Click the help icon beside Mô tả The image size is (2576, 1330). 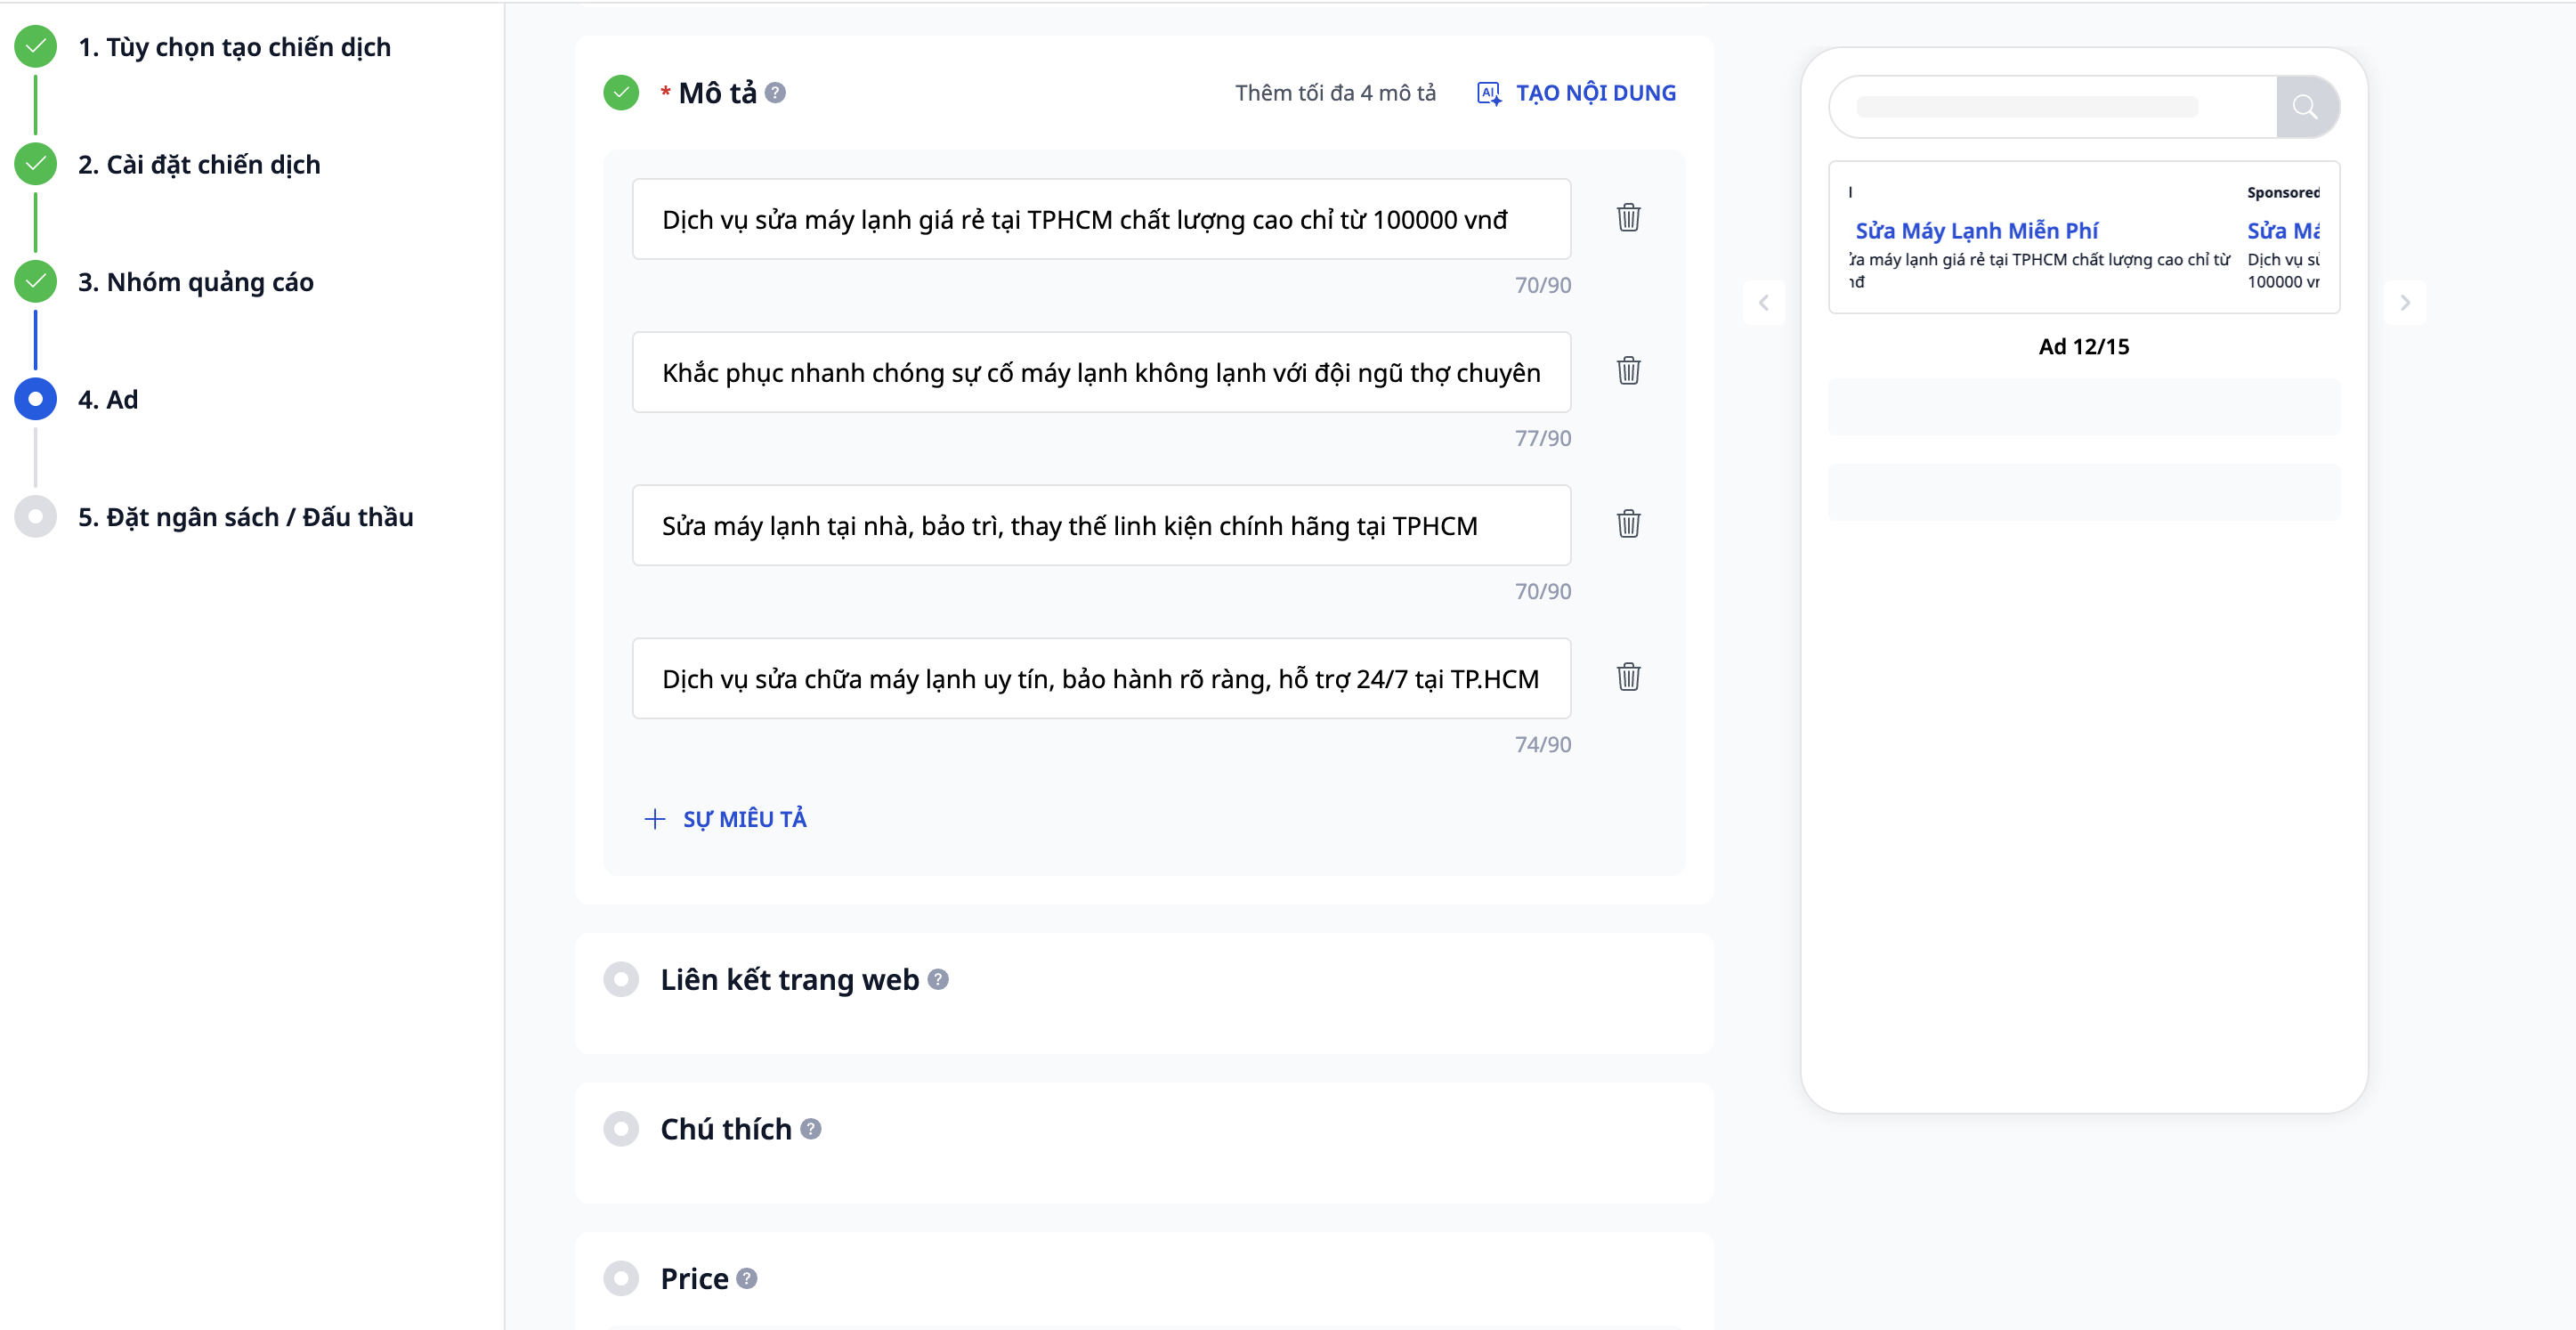[x=775, y=93]
